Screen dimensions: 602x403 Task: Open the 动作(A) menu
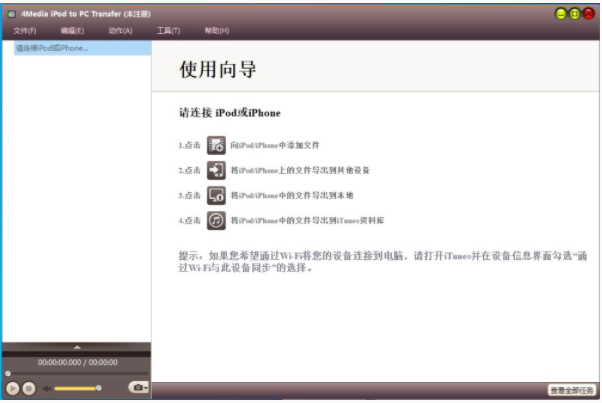[121, 31]
